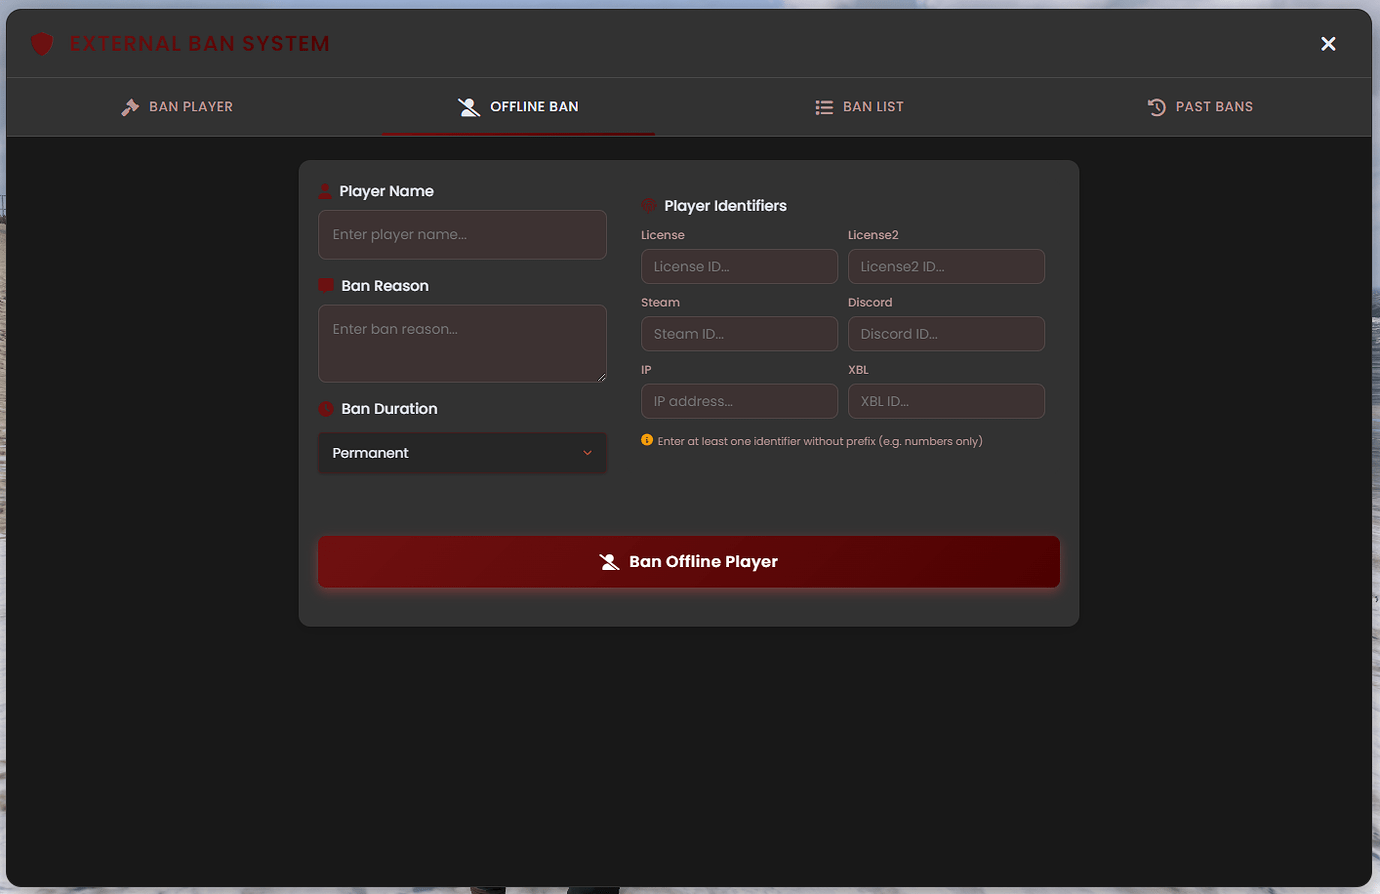1380x894 pixels.
Task: Click the list icon next to Ban List
Action: pos(823,106)
